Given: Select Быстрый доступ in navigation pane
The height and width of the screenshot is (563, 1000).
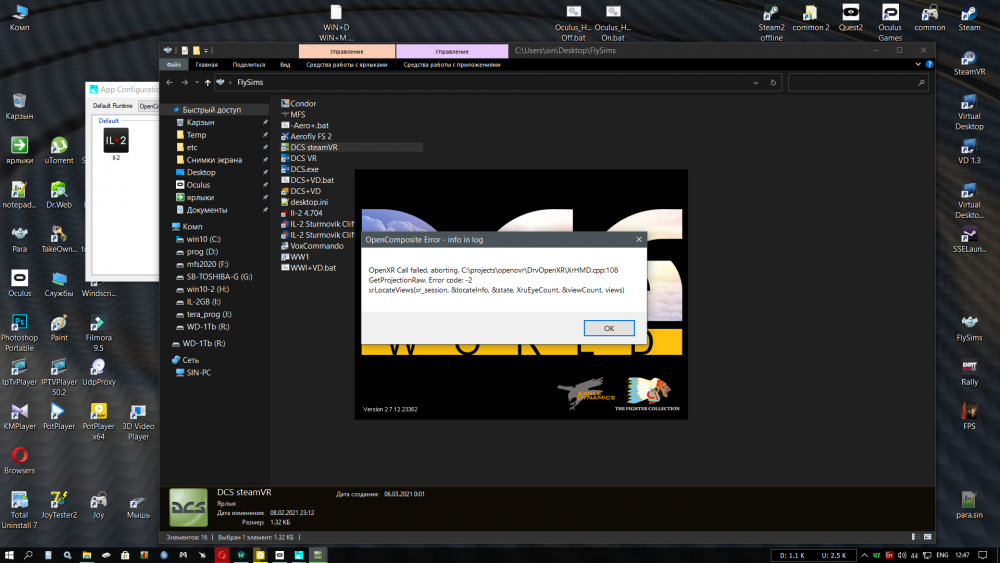Looking at the screenshot, I should click(x=211, y=110).
